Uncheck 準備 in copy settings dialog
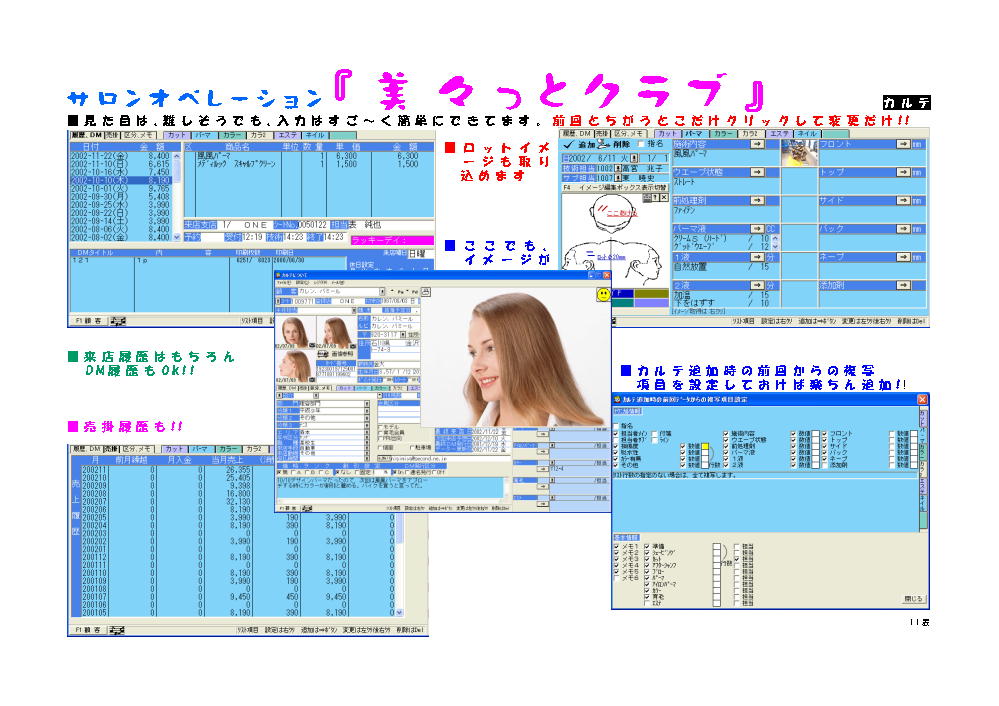 (x=647, y=547)
